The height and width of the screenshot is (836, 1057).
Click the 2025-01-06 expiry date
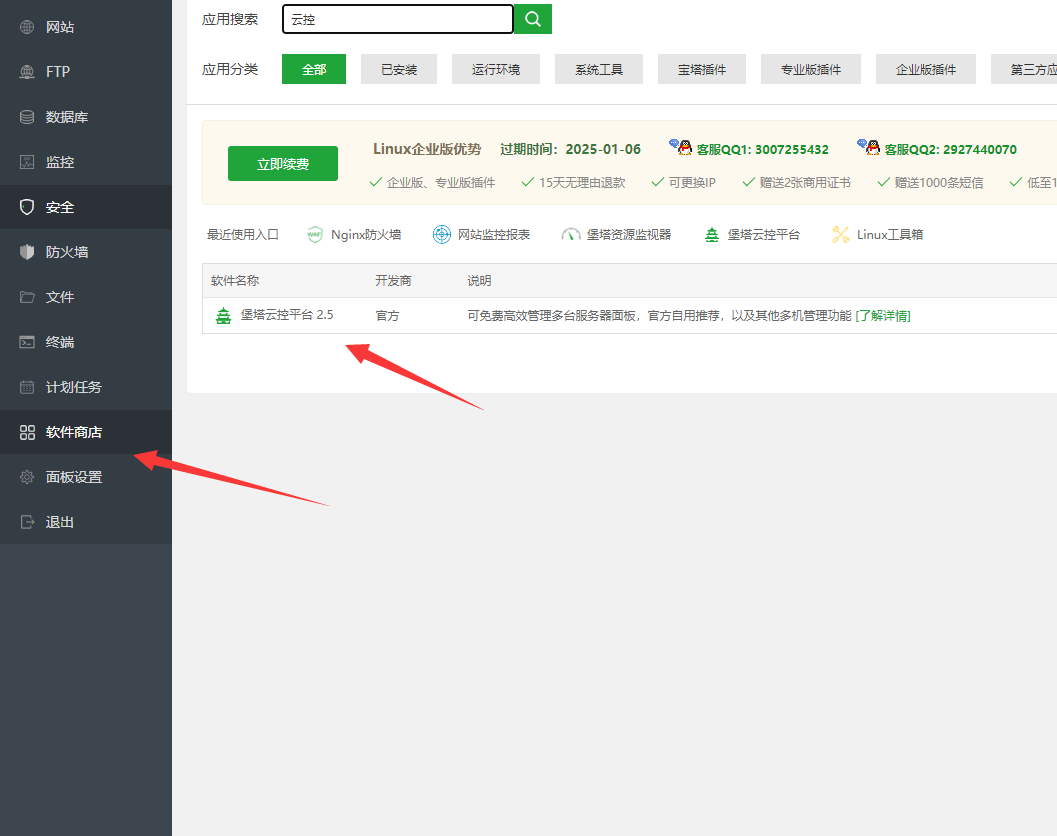pos(603,149)
